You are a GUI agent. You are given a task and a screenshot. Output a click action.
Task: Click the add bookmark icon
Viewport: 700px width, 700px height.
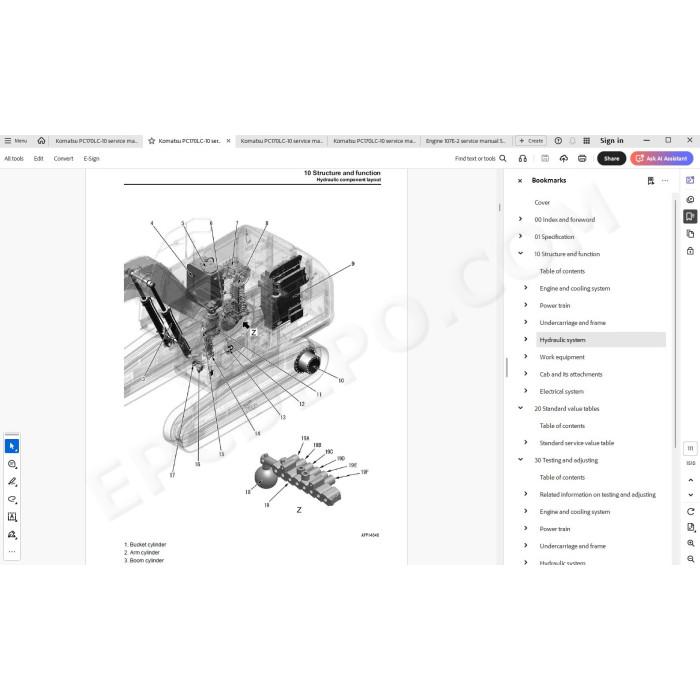650,181
